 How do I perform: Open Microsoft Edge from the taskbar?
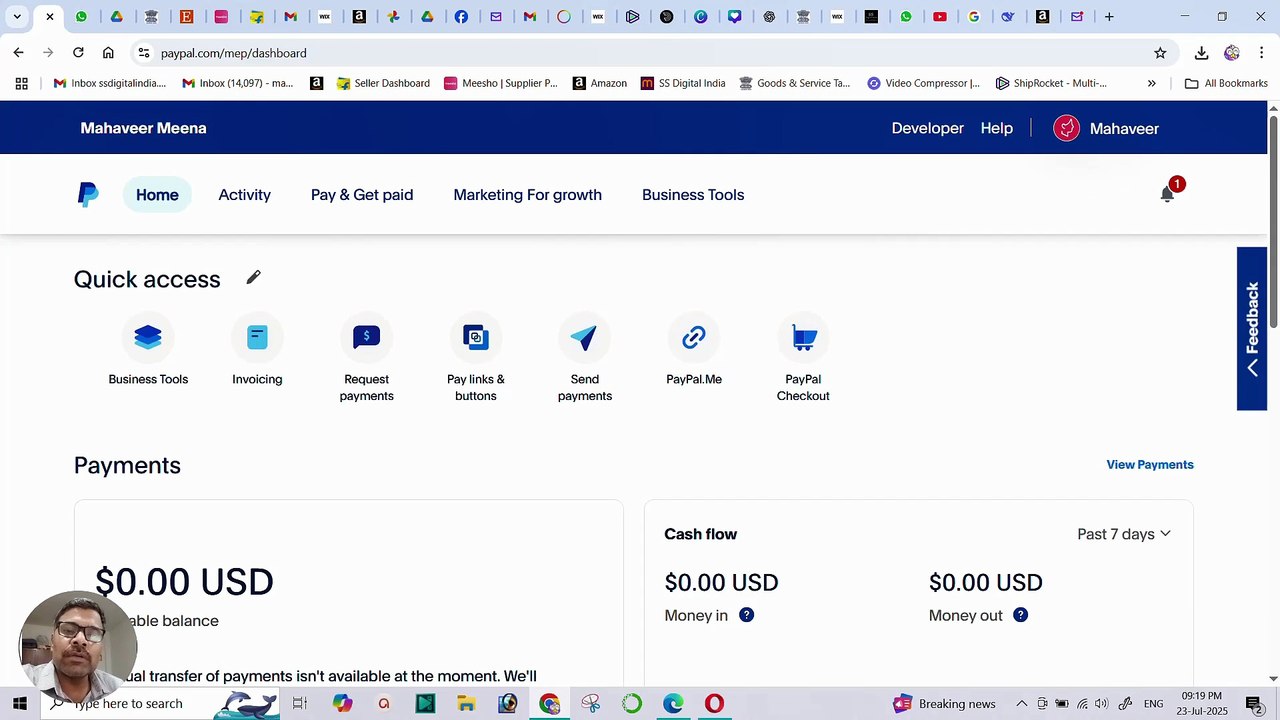pyautogui.click(x=673, y=704)
